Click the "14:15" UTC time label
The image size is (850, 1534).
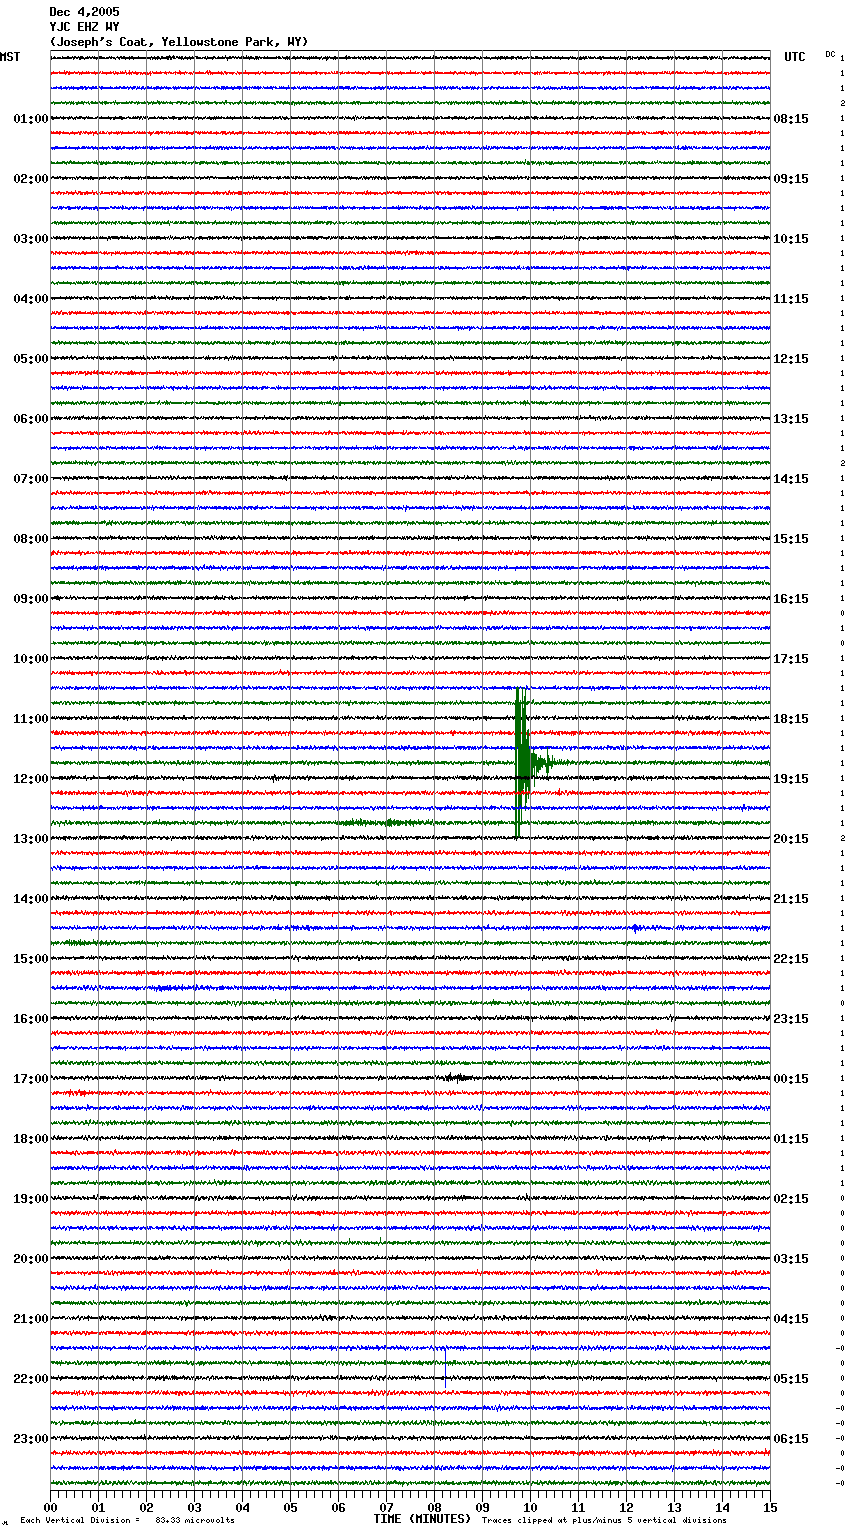(791, 479)
